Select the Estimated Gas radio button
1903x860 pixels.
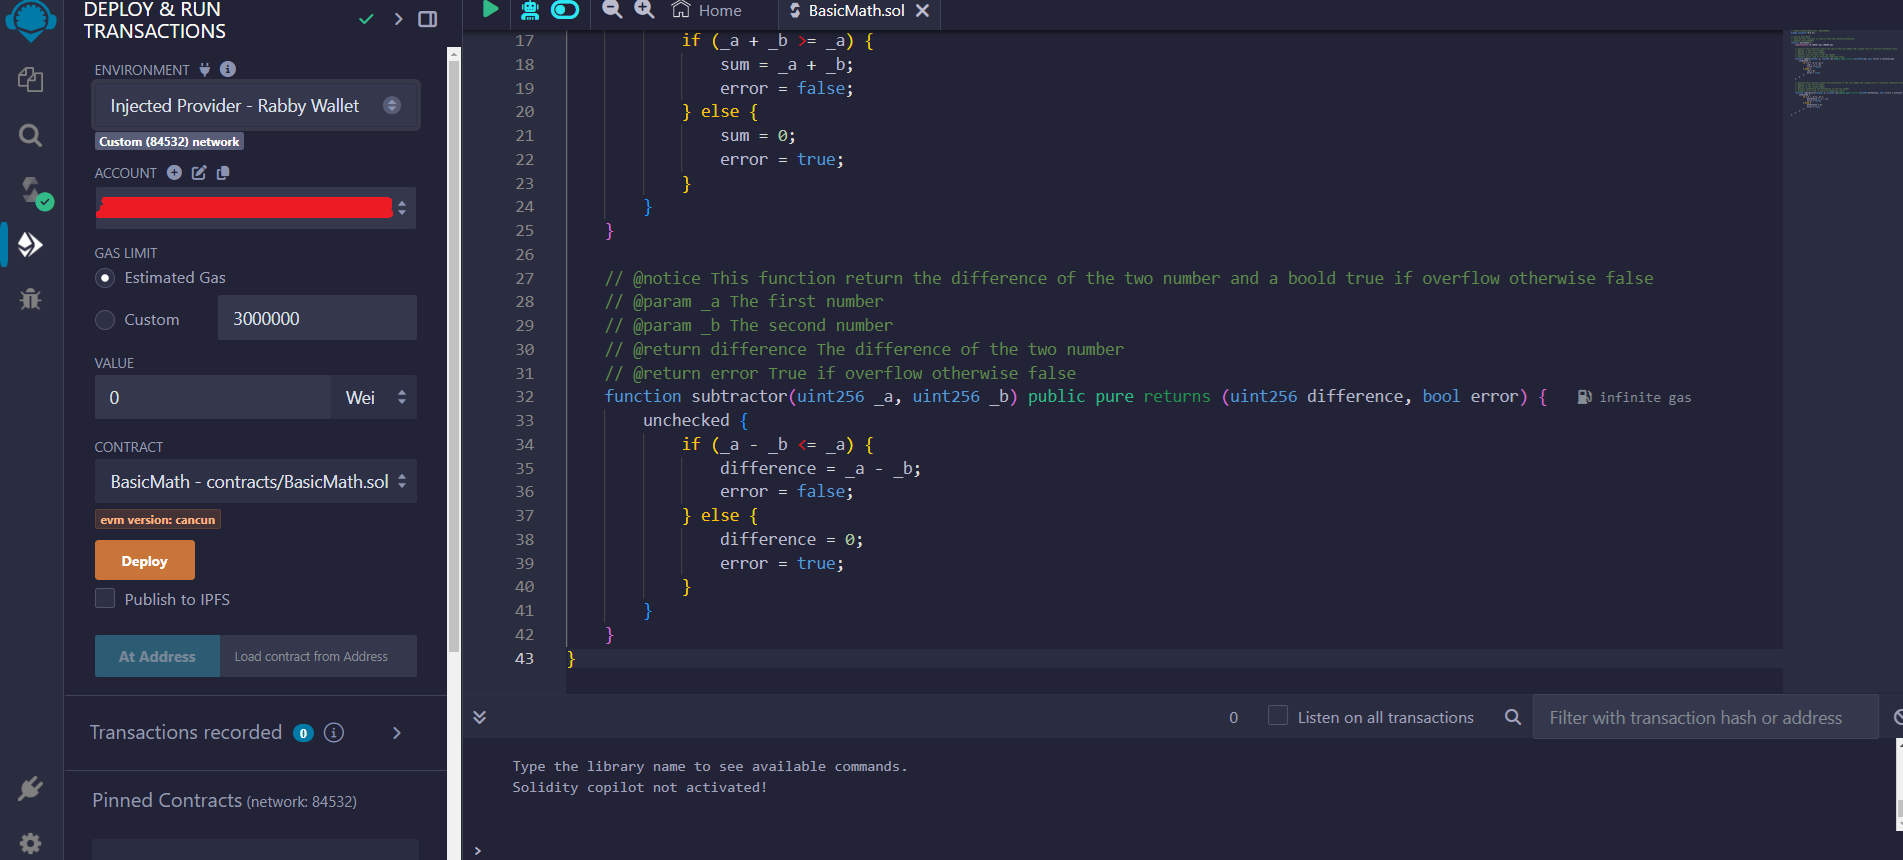105,278
